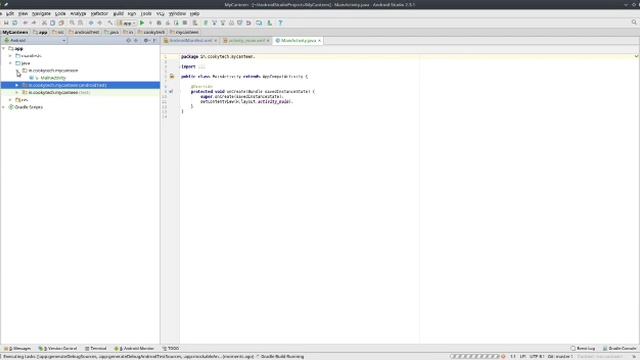Close the MainActivity.java tab
Image resolution: width=640 pixels, height=360 pixels.
pyautogui.click(x=320, y=41)
